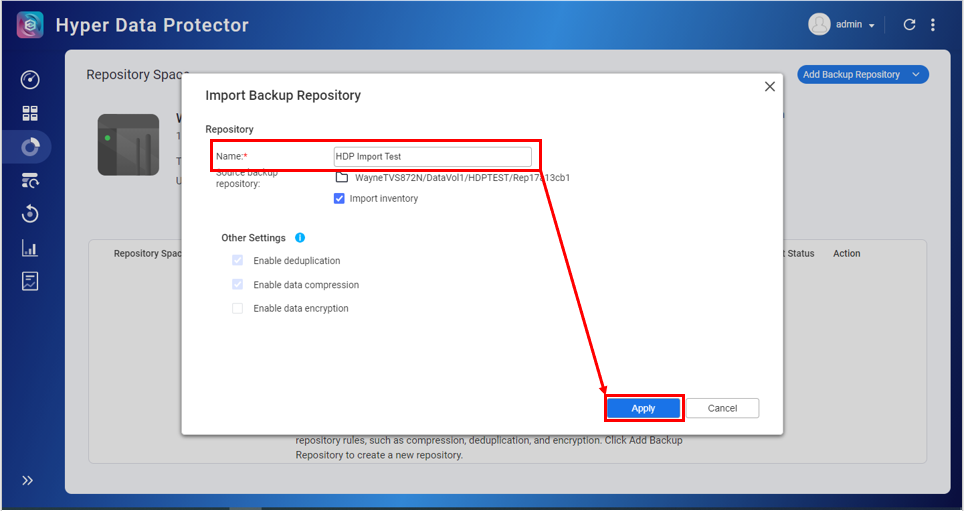Screen dimensions: 964x511
Task: Open the Restore sidebar icon
Action: pyautogui.click(x=30, y=214)
